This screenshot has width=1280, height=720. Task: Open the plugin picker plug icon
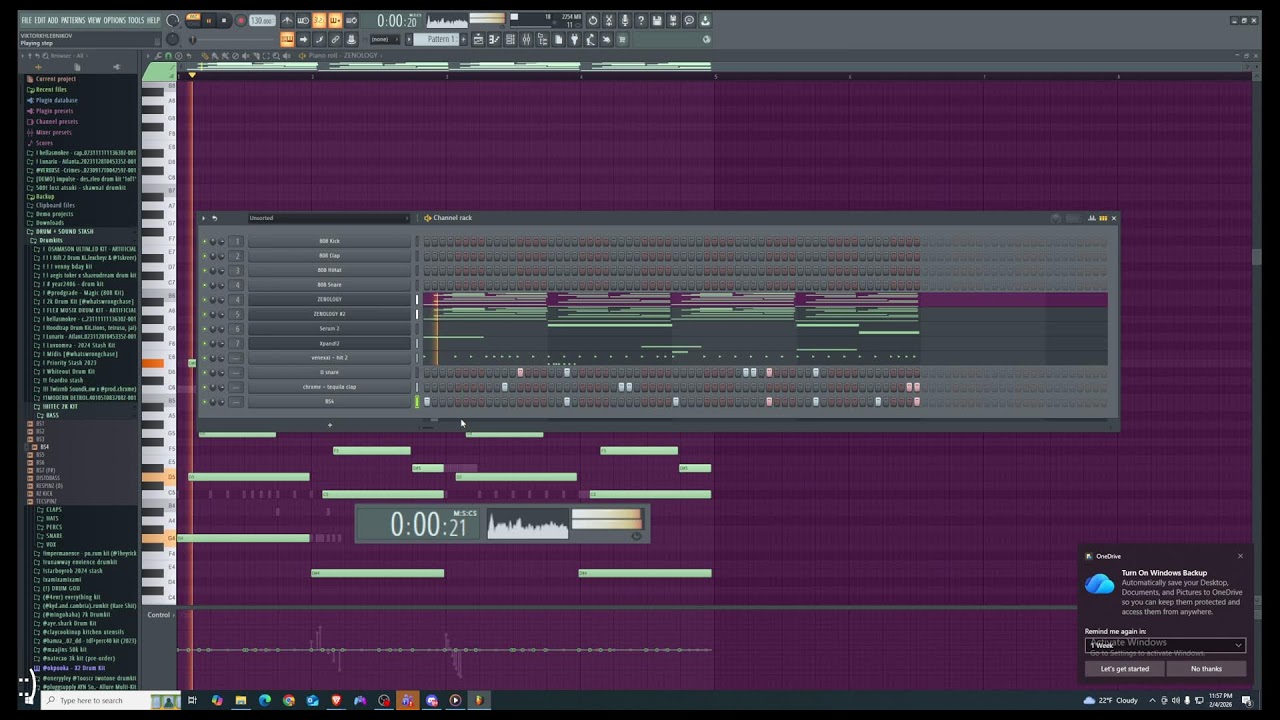(573, 39)
